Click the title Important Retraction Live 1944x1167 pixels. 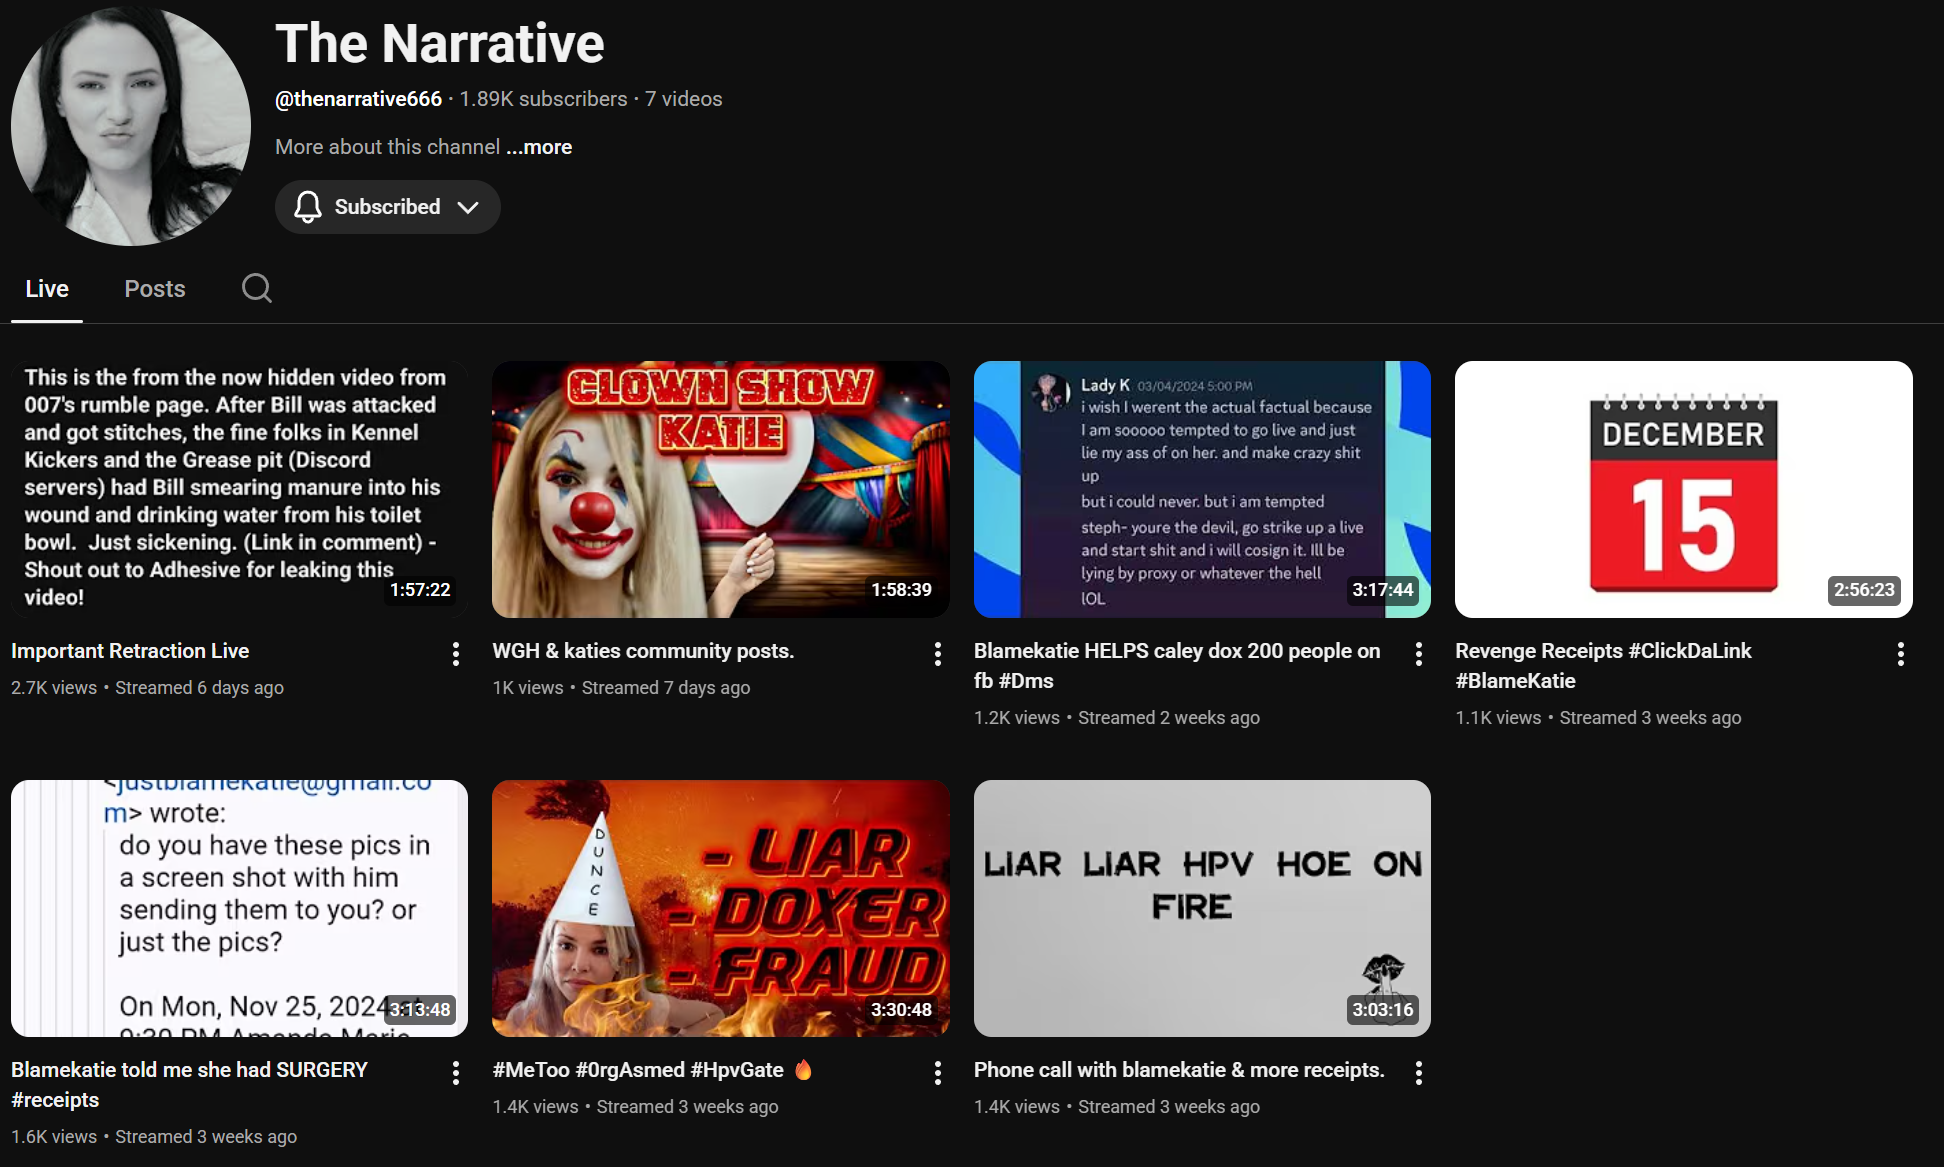click(x=130, y=651)
